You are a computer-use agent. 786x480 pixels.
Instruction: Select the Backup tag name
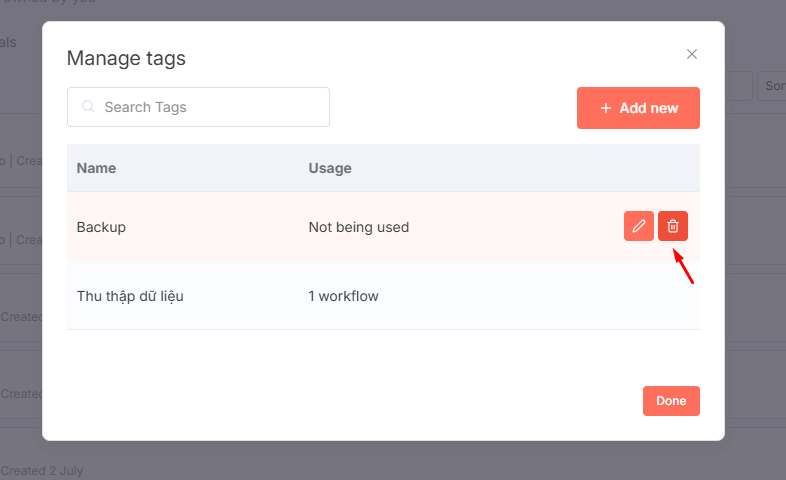pyautogui.click(x=101, y=227)
